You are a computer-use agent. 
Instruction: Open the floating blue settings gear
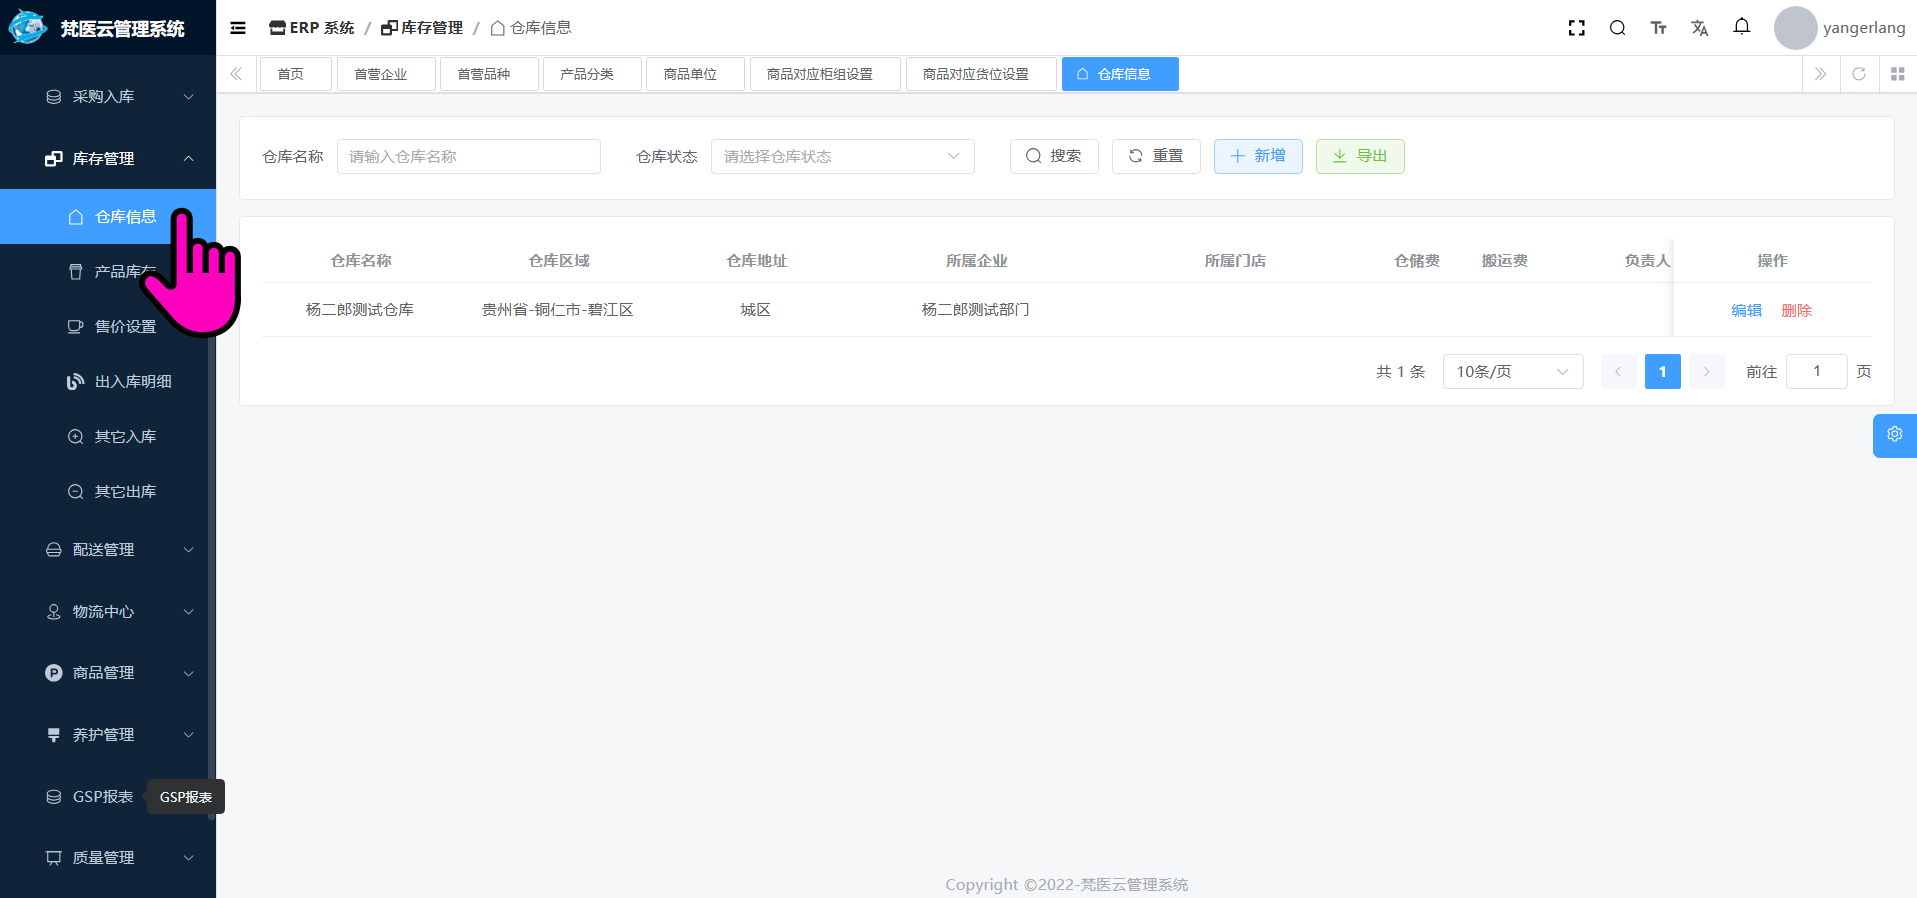point(1894,435)
